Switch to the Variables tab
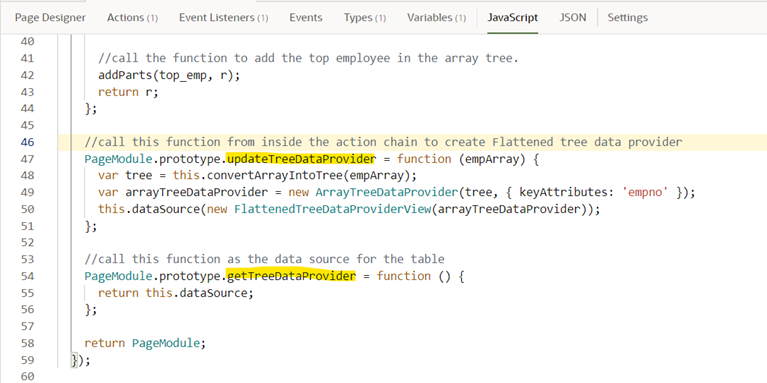 (x=436, y=18)
